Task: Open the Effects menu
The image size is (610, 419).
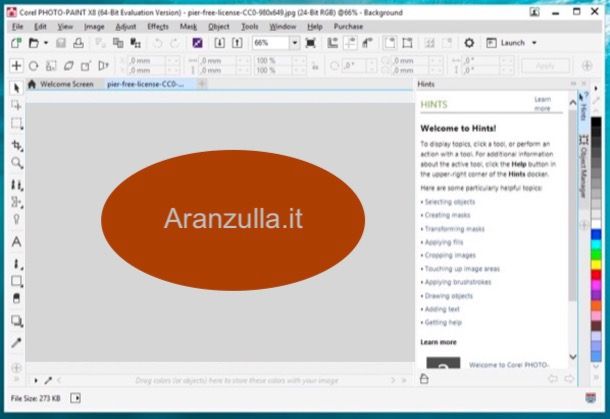Action: 158,26
